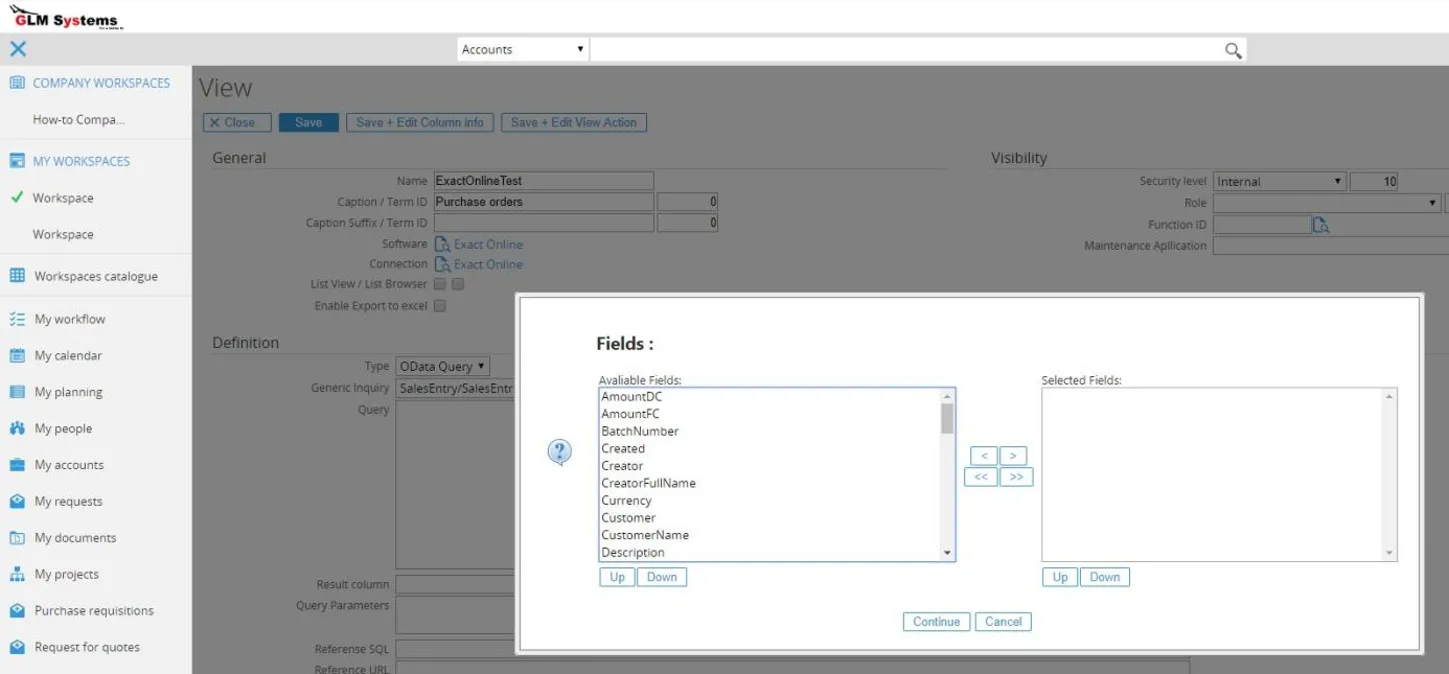1449x674 pixels.
Task: Open the Type OData Query dropdown
Action: [442, 366]
